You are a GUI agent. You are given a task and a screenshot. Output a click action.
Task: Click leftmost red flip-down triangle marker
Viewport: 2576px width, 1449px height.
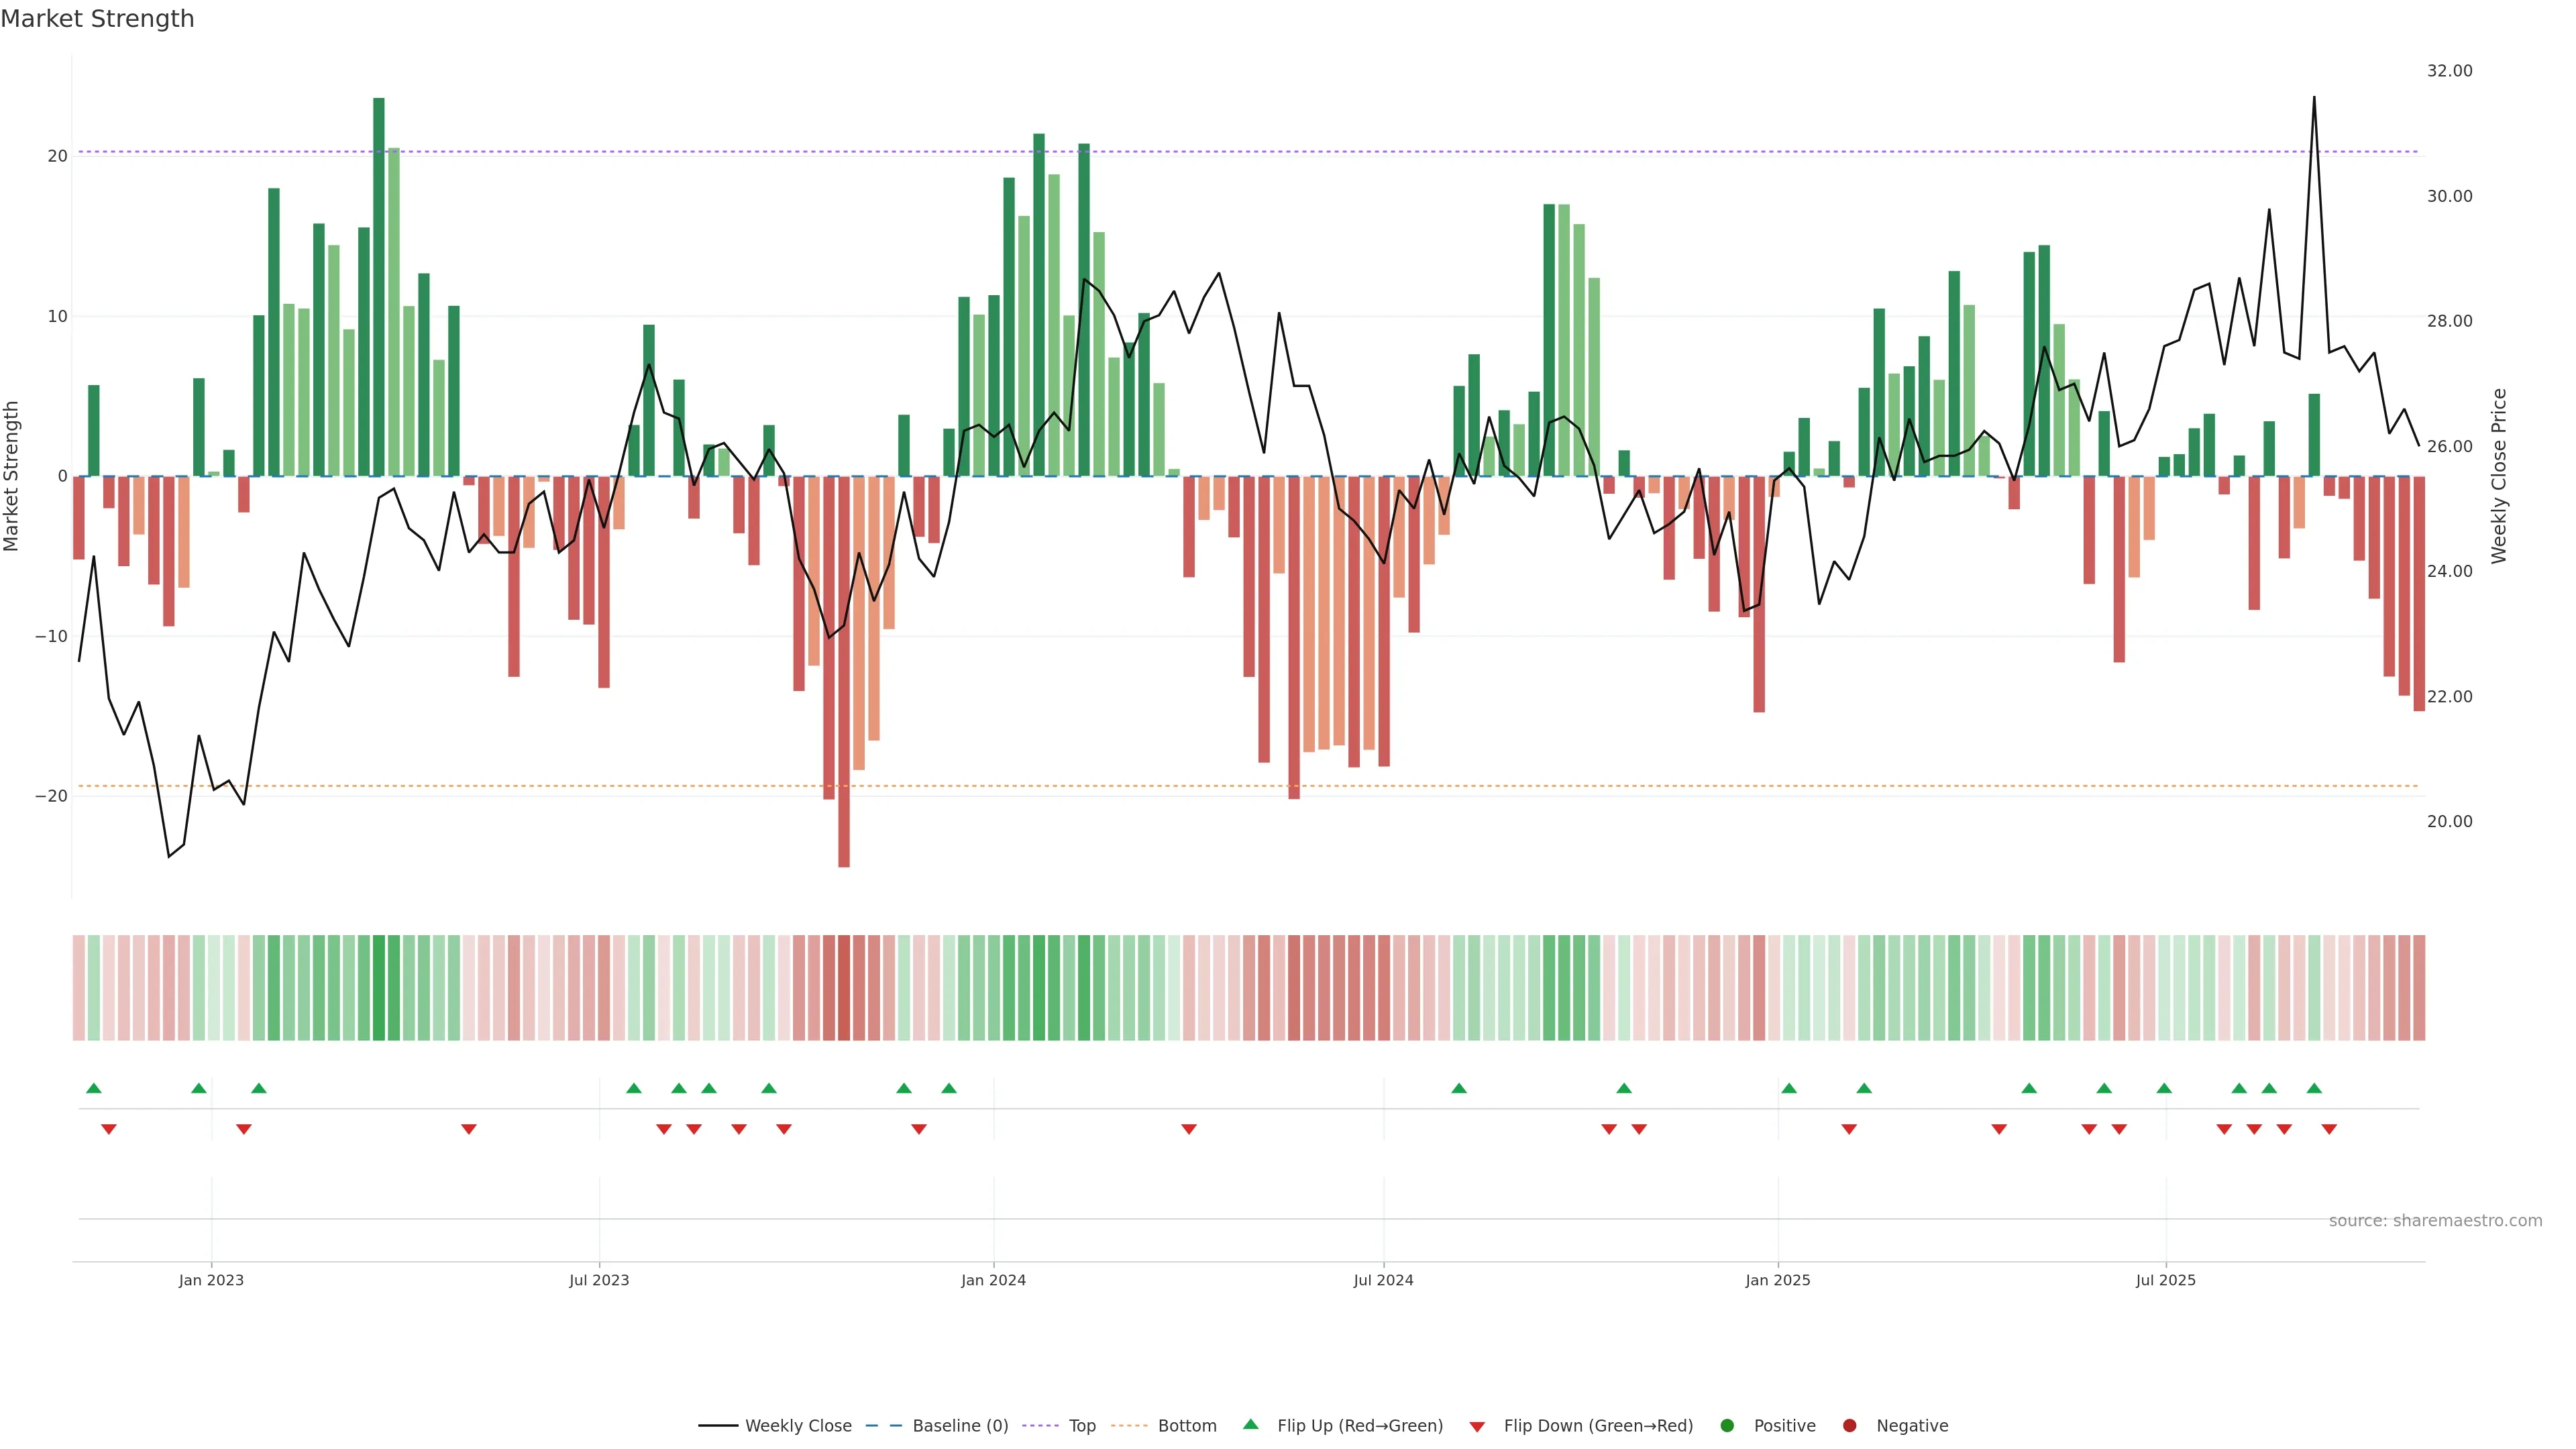click(109, 1129)
